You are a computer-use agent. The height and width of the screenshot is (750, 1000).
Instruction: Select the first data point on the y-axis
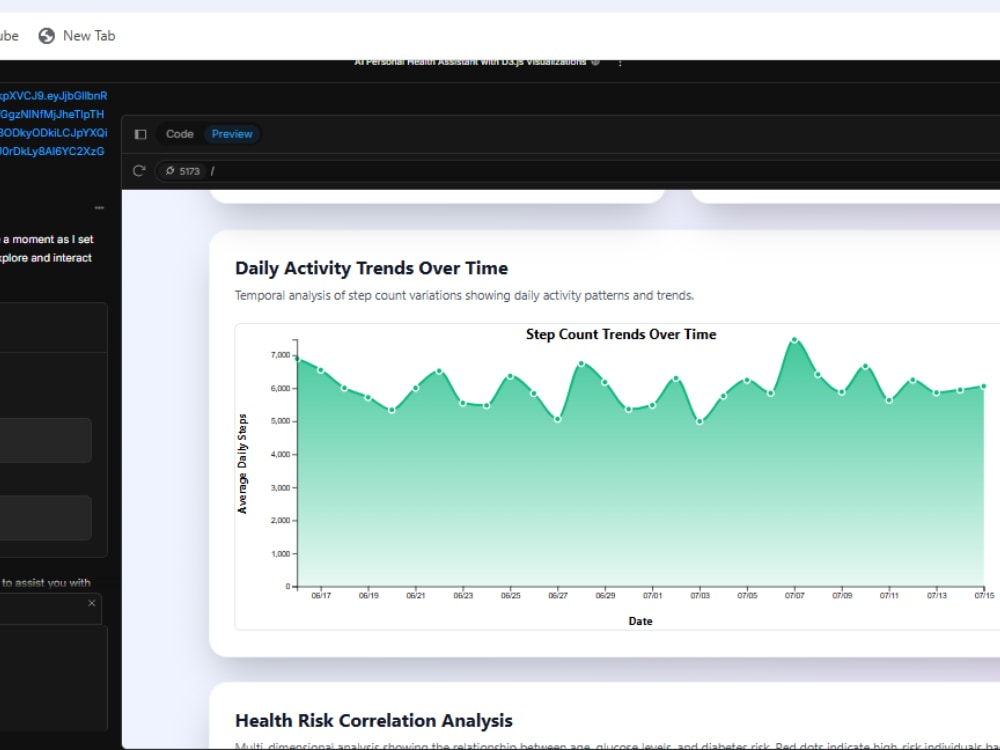297,359
